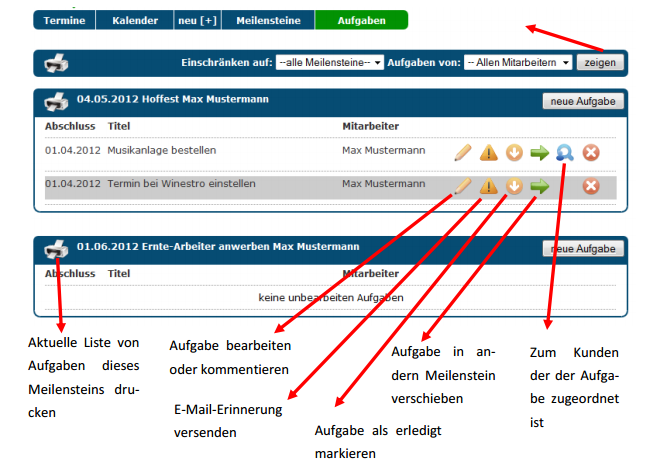Switch to the Termine tab
The height and width of the screenshot is (461, 670).
tap(64, 20)
